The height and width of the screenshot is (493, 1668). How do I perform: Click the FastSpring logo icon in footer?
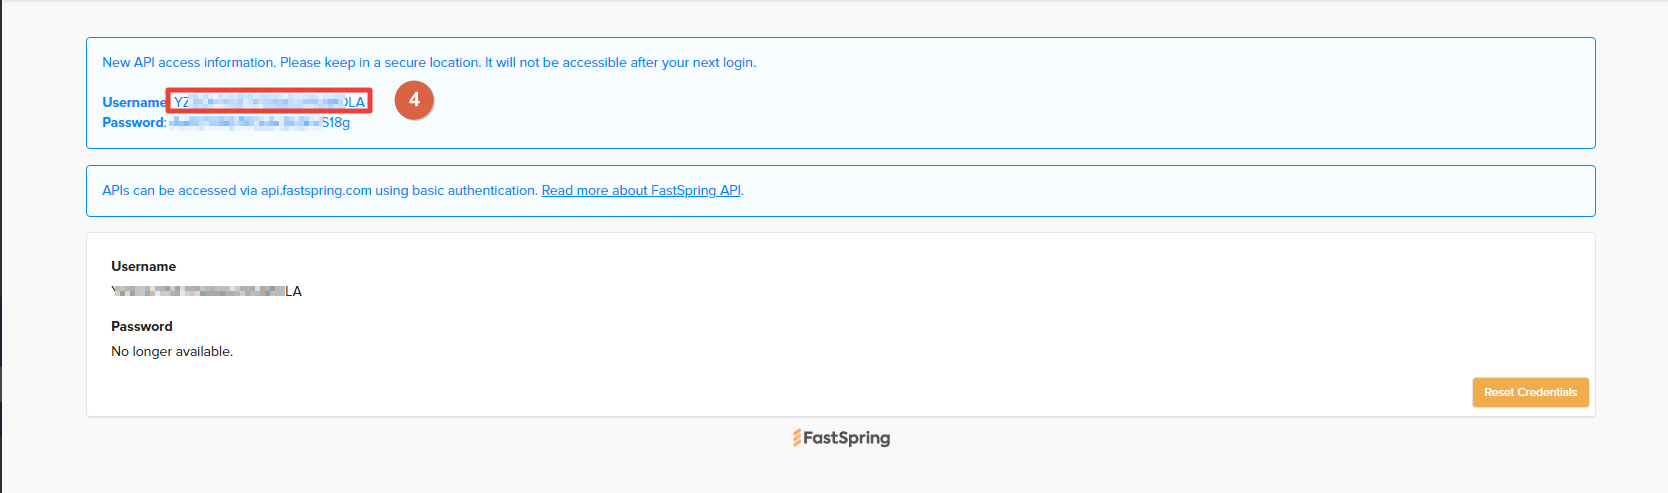[x=797, y=438]
